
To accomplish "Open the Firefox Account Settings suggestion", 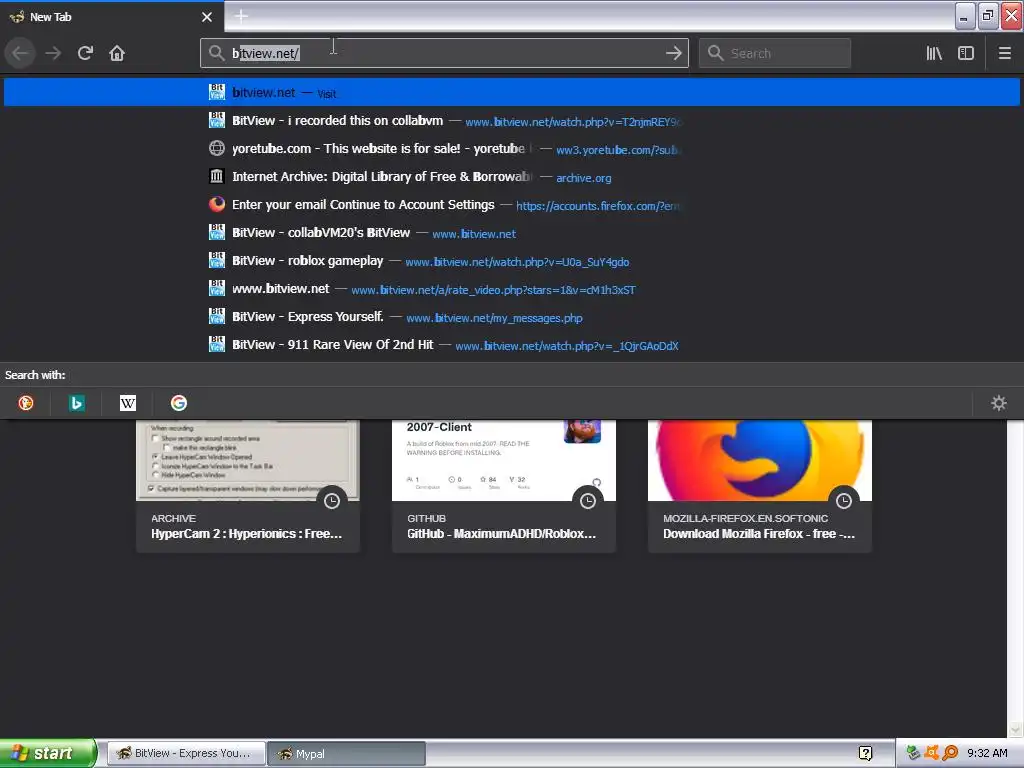I will coord(512,205).
